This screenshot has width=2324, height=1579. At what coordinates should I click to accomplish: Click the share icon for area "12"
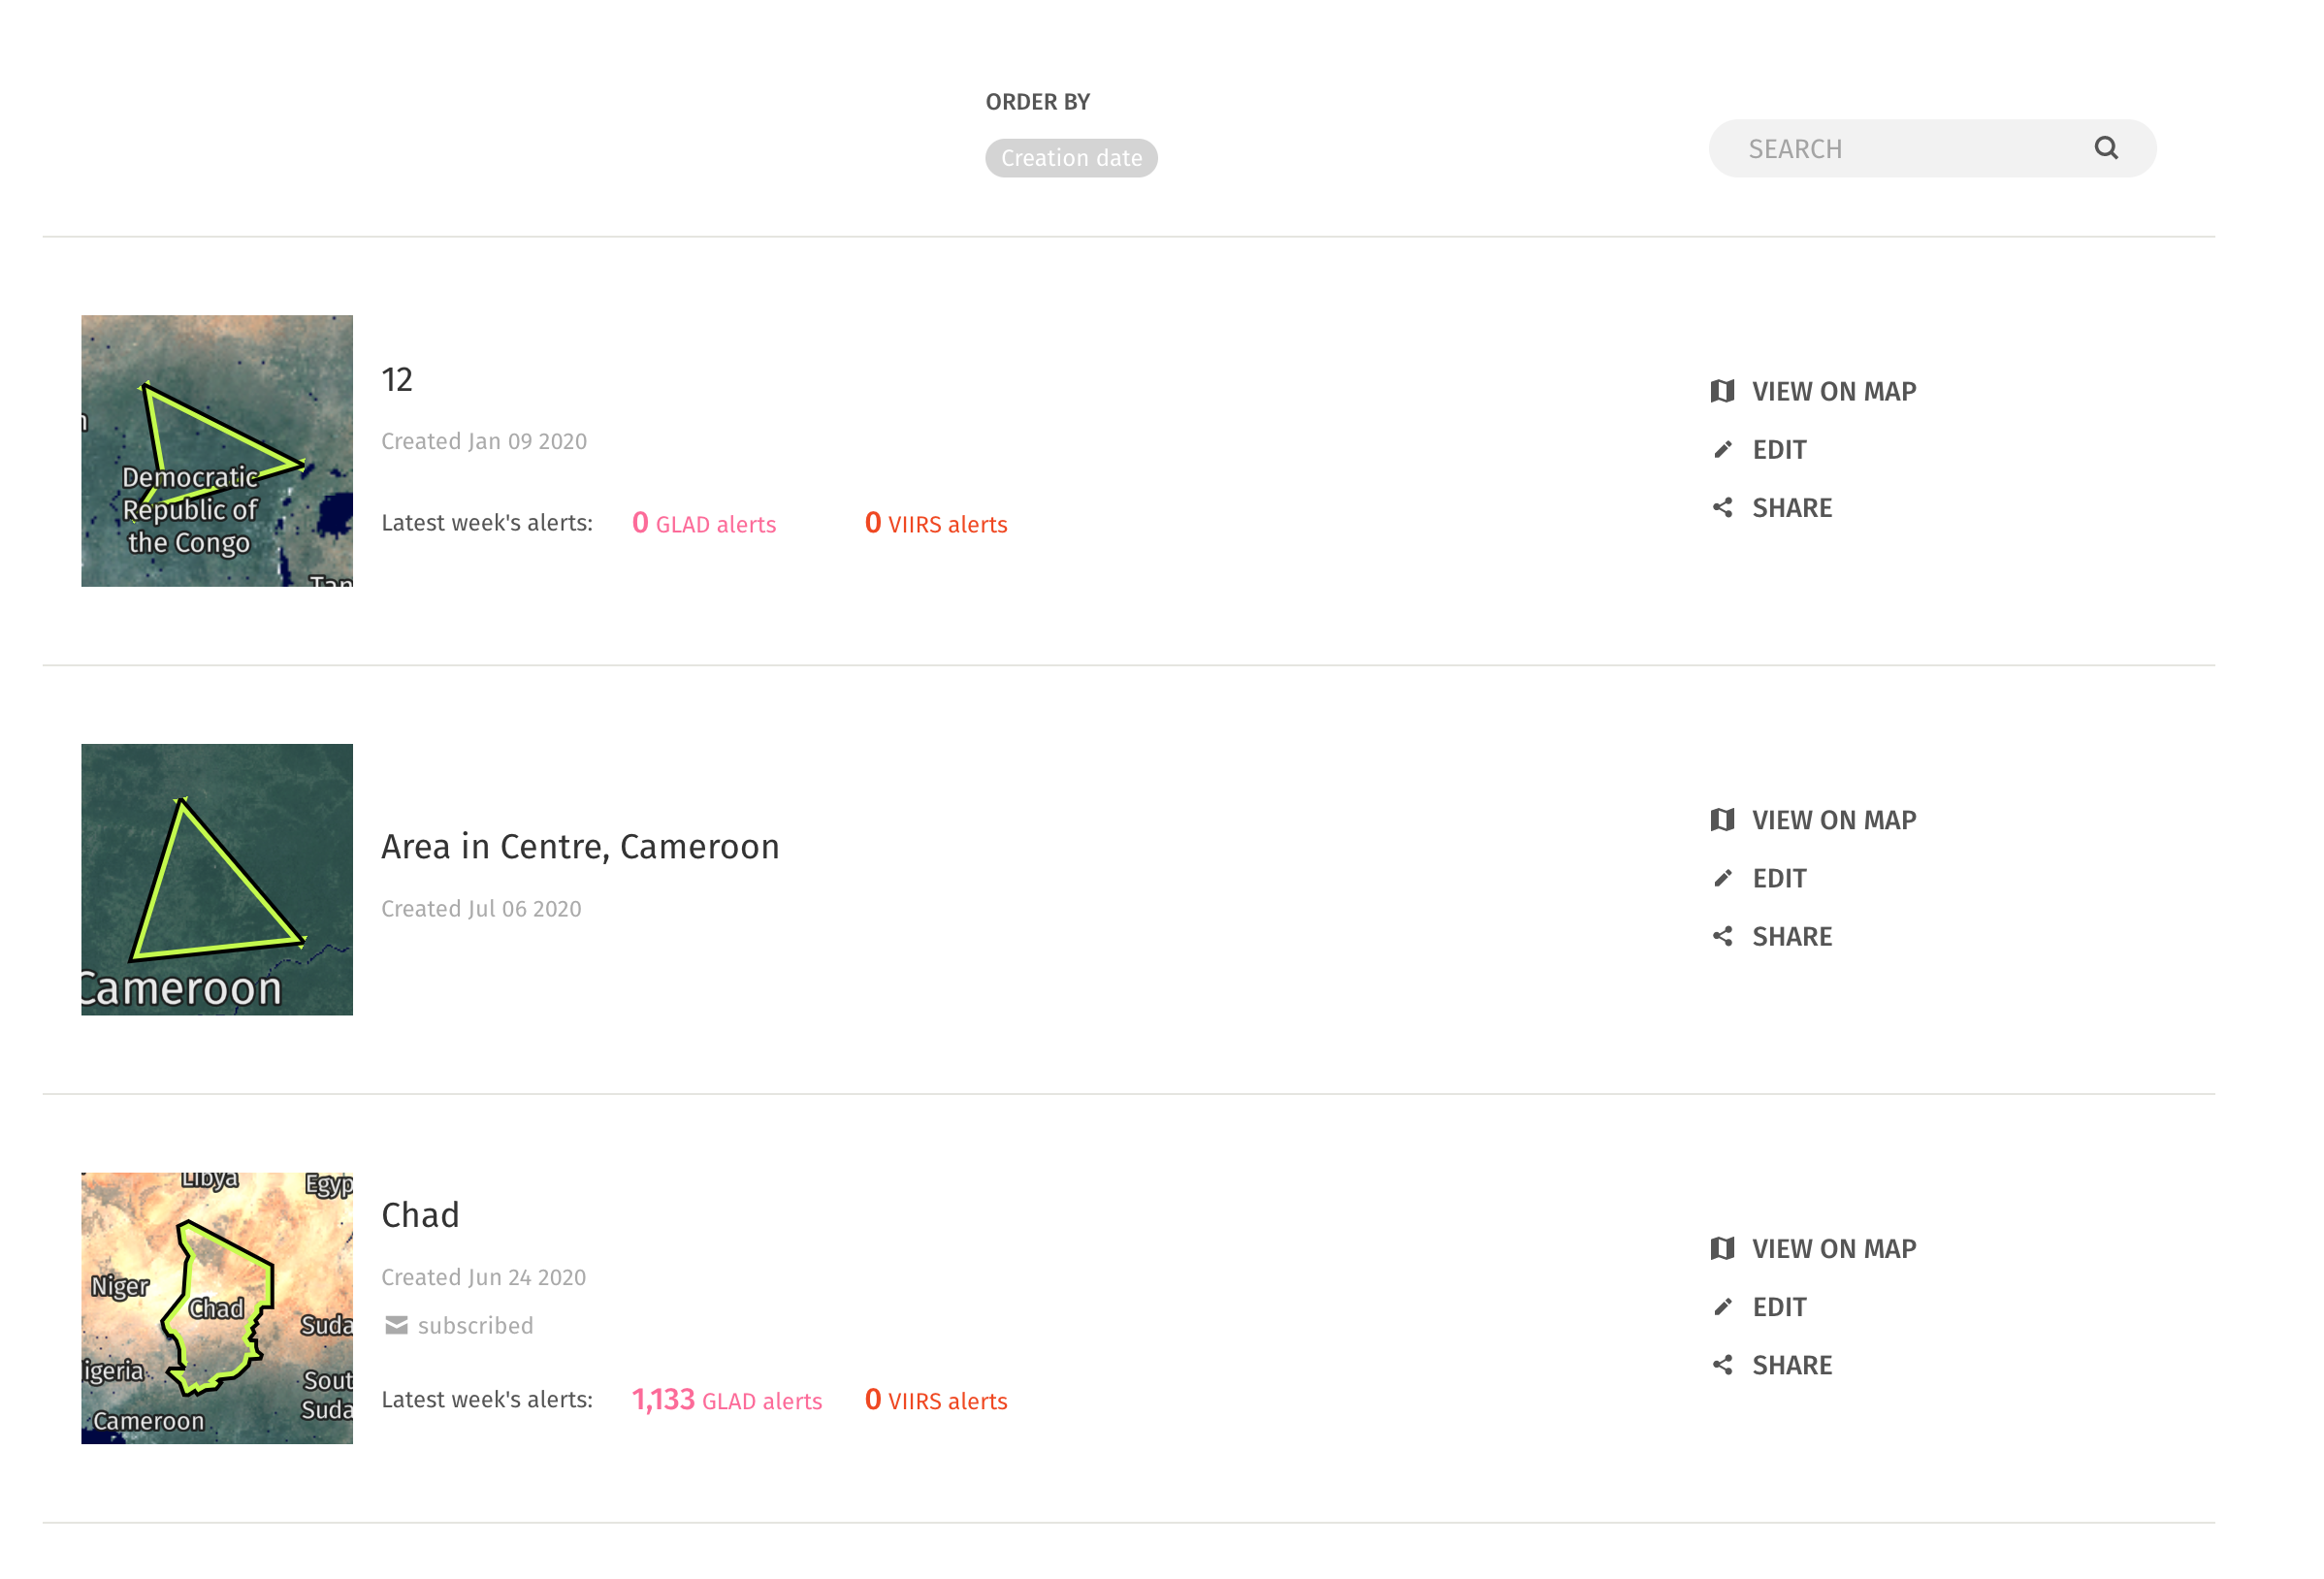tap(1724, 507)
